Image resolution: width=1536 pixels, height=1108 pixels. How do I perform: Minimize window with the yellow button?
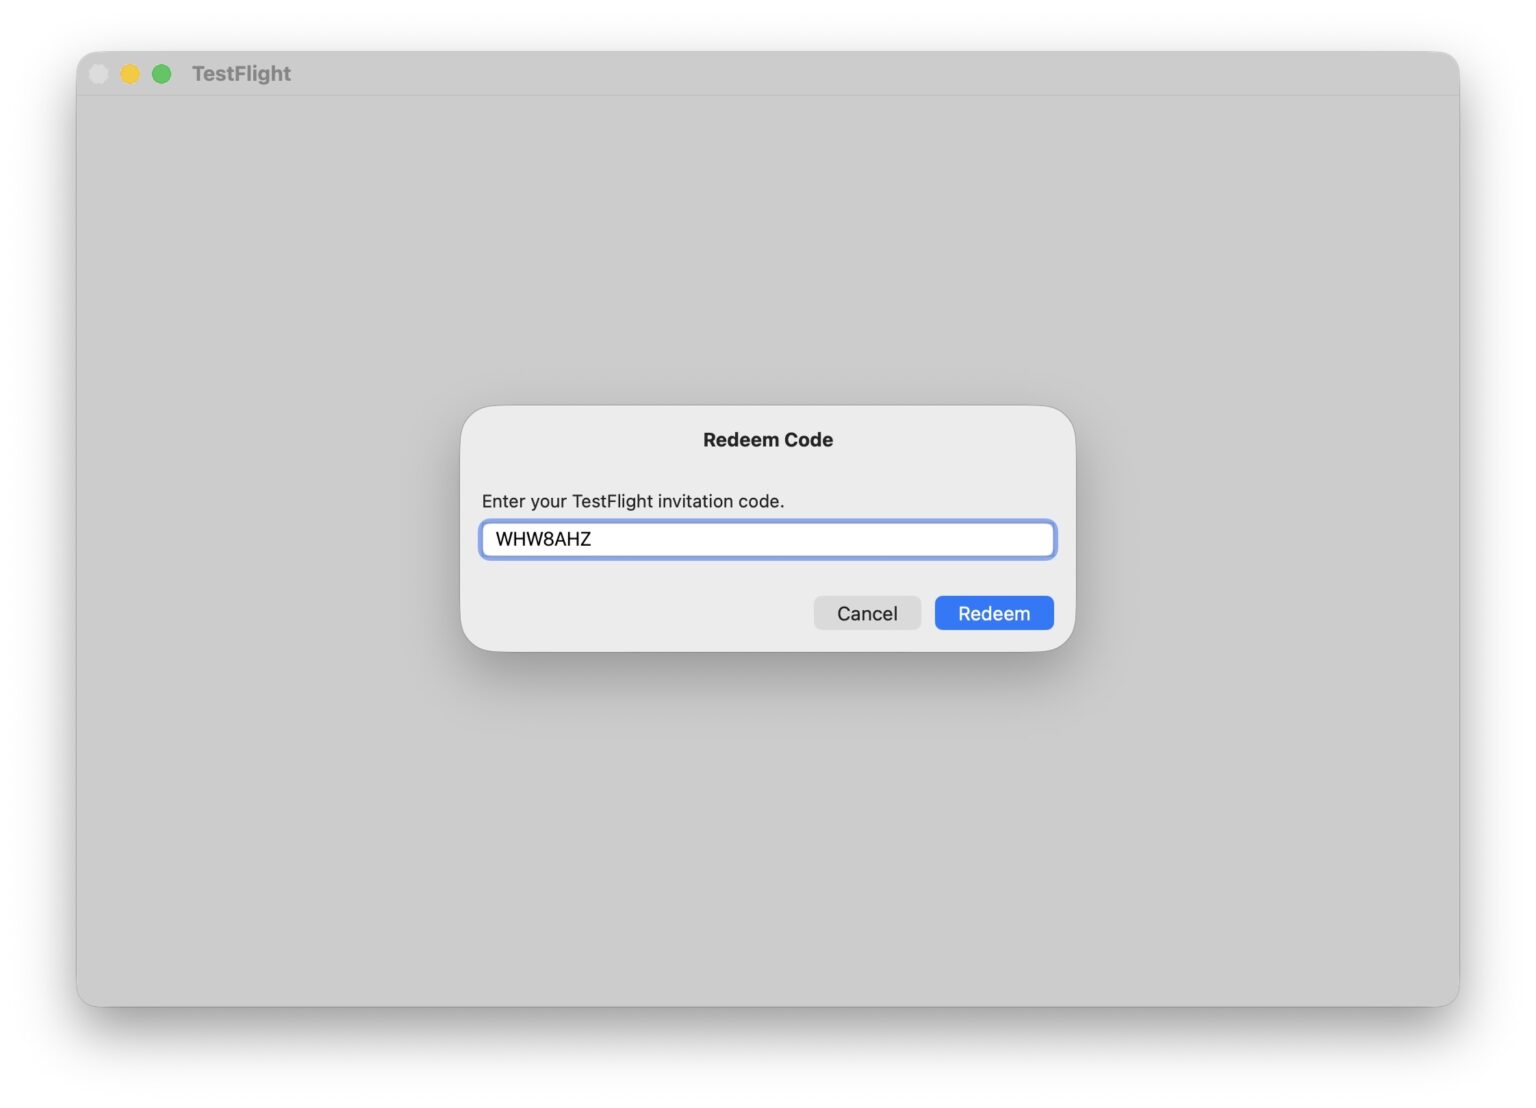click(130, 74)
